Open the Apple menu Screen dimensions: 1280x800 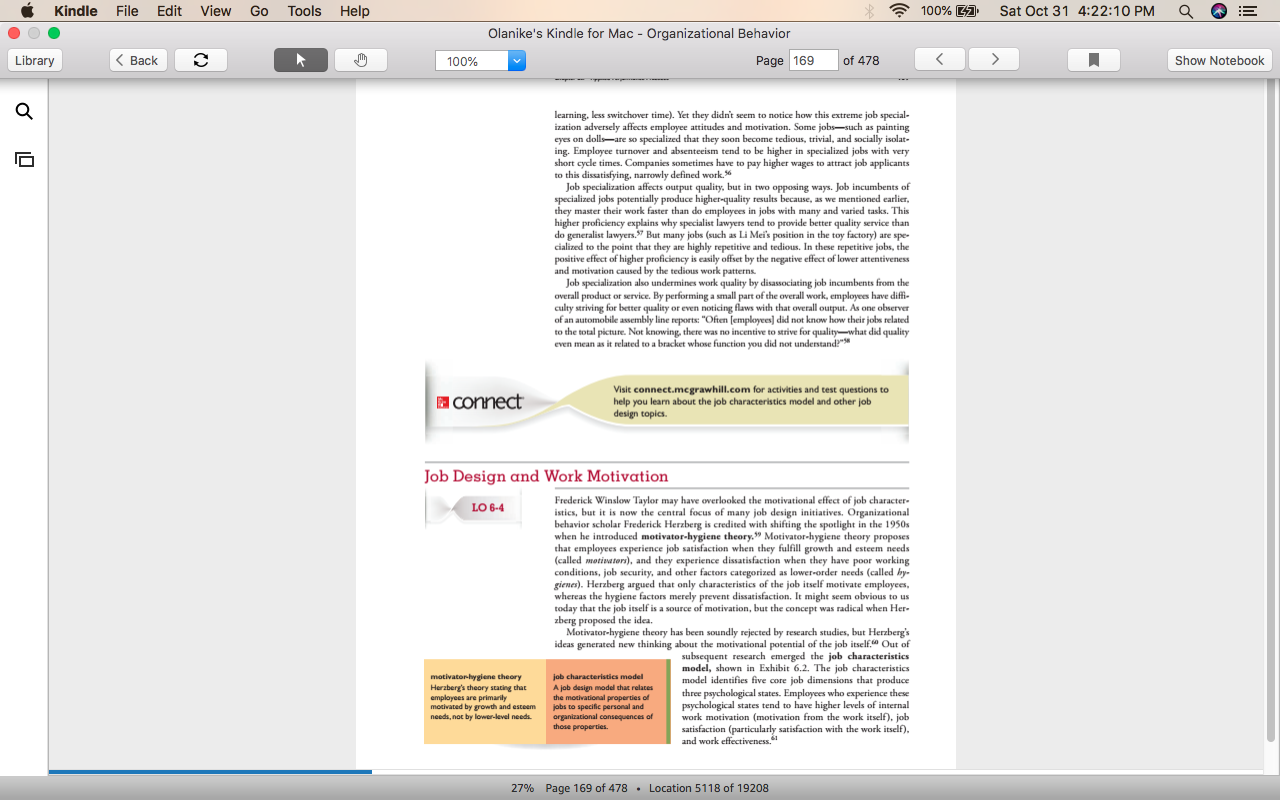(27, 11)
